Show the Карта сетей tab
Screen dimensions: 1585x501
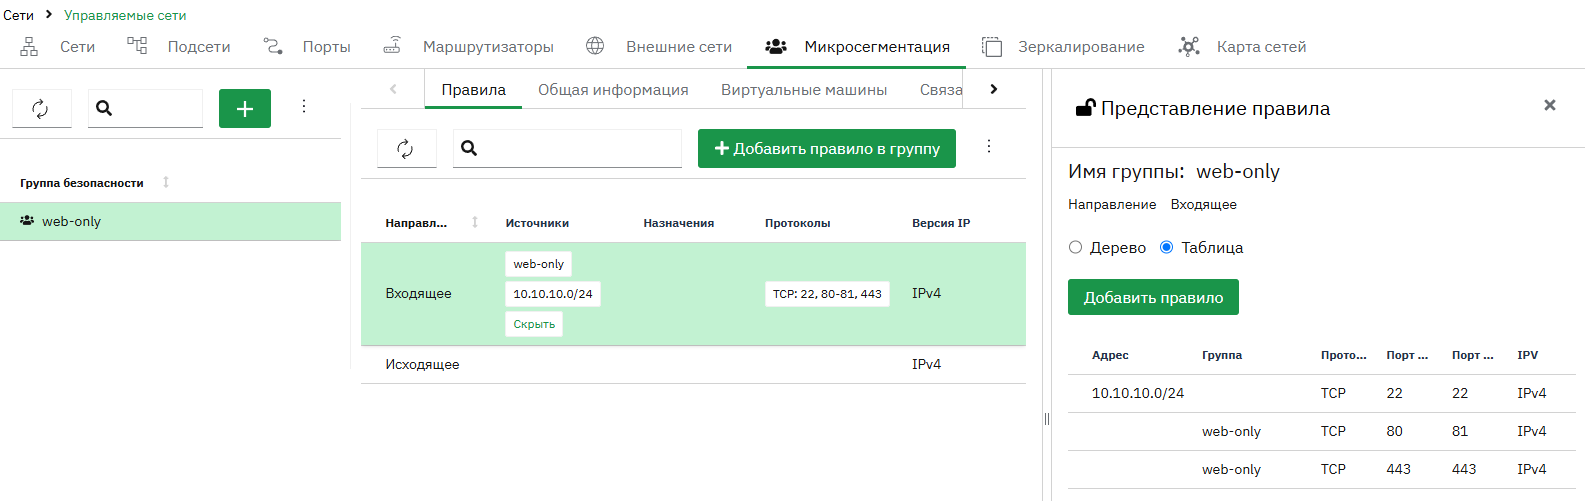[x=1242, y=47]
